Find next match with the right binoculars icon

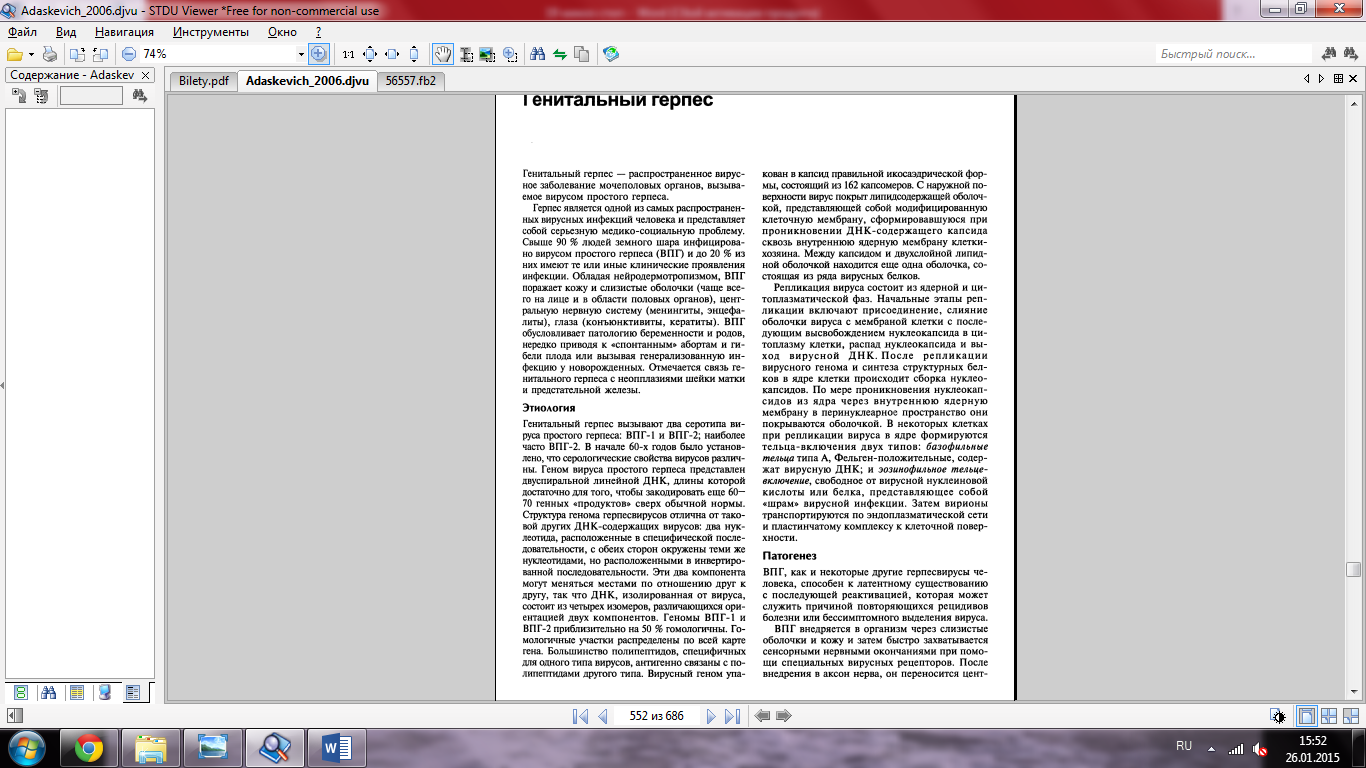1352,54
